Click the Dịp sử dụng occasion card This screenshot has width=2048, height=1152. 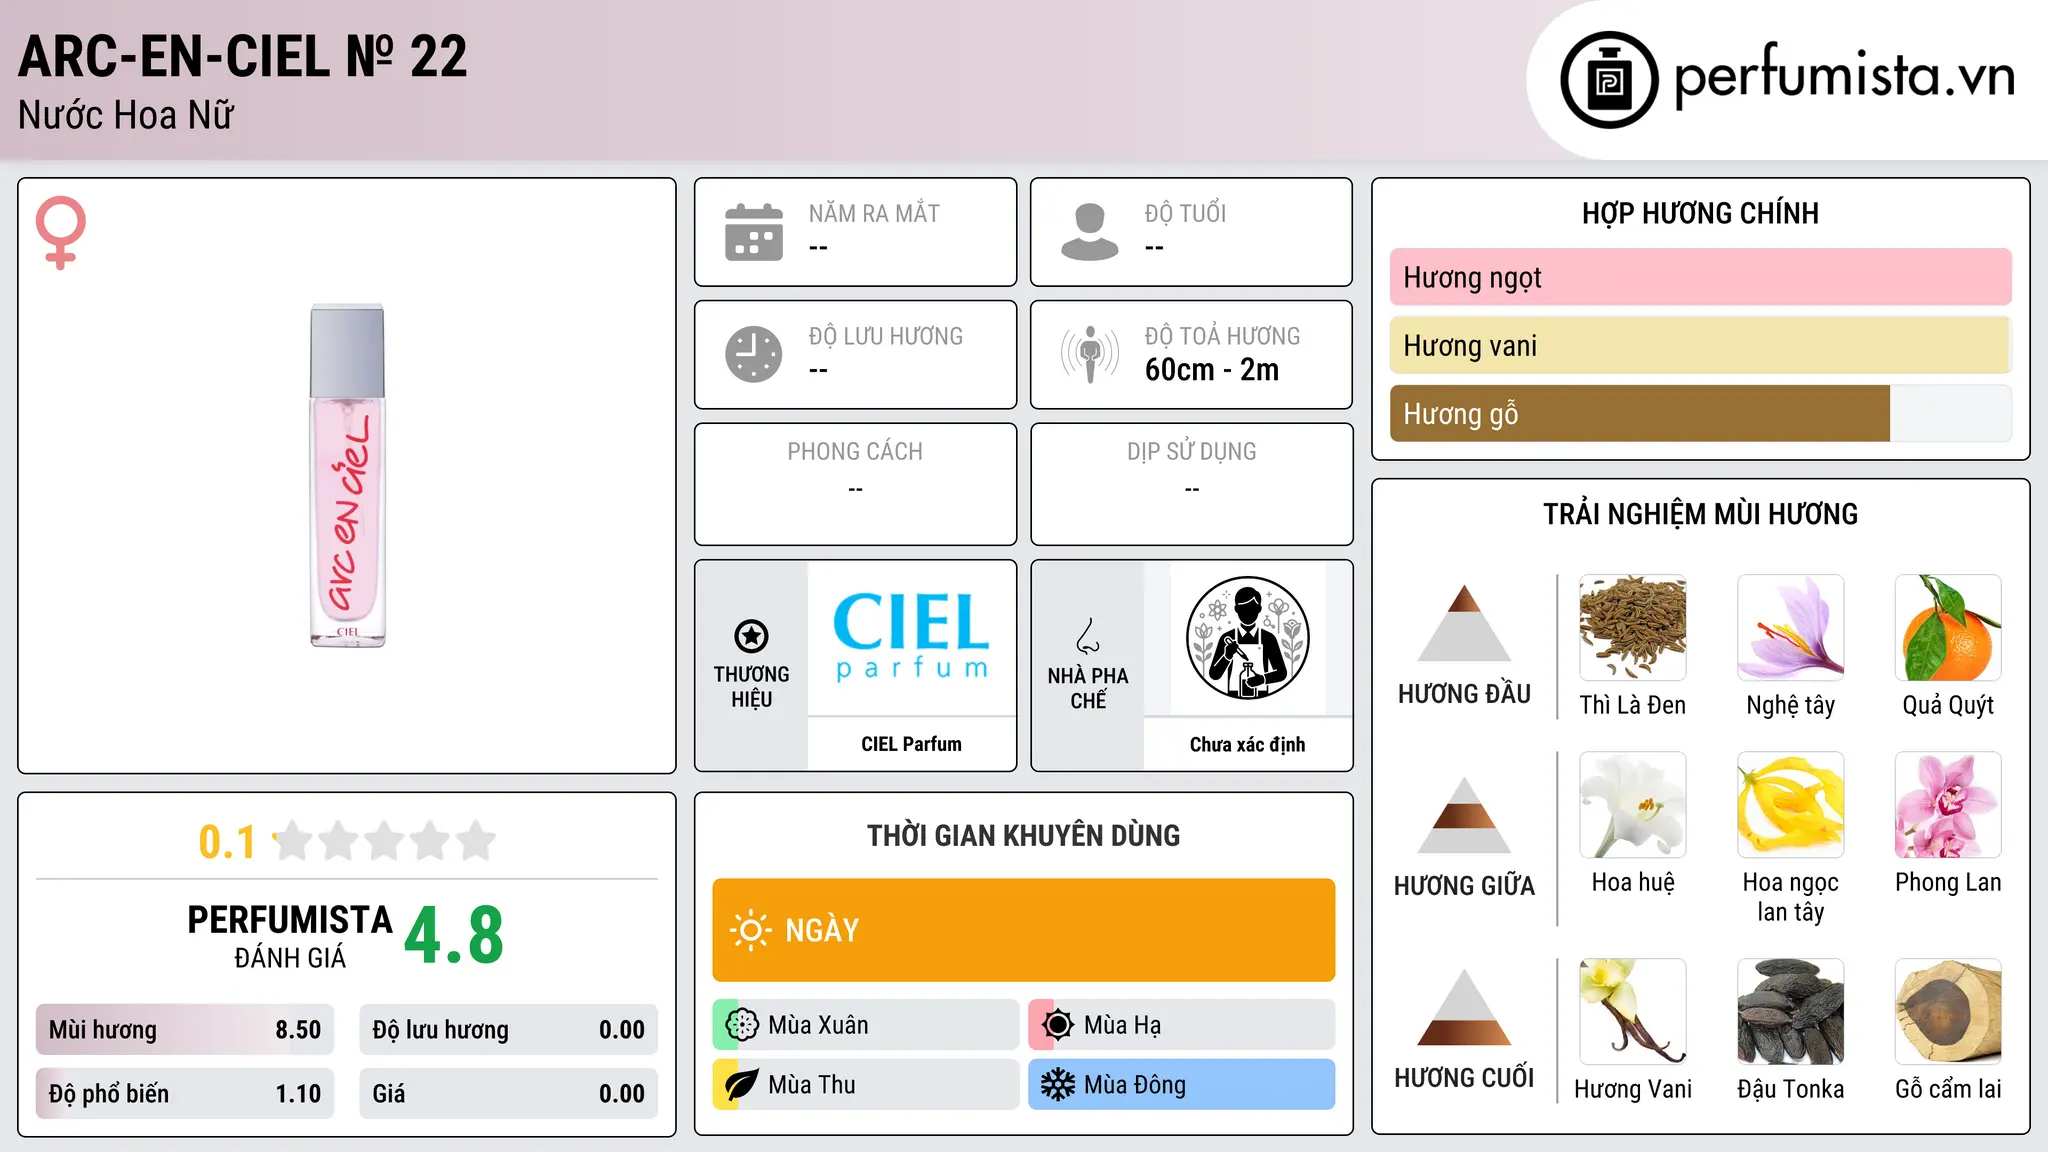click(1191, 484)
